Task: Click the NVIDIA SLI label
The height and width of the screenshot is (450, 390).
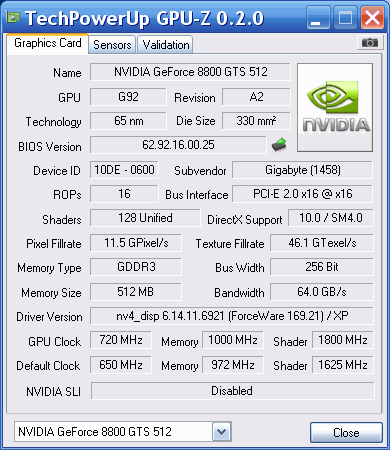Action: tap(54, 392)
